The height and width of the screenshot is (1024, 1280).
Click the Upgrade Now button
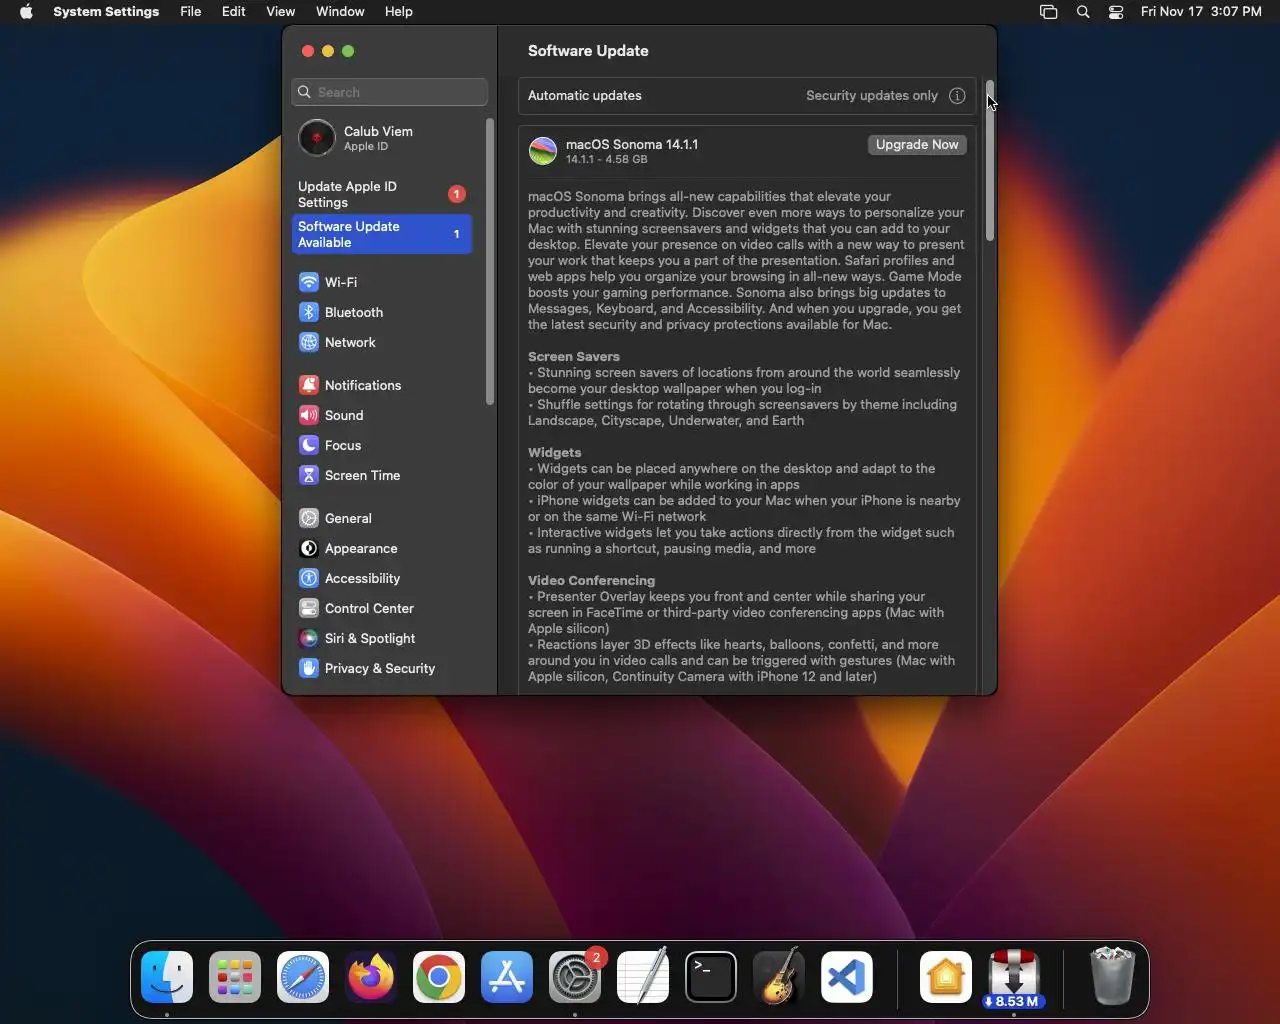tap(917, 145)
